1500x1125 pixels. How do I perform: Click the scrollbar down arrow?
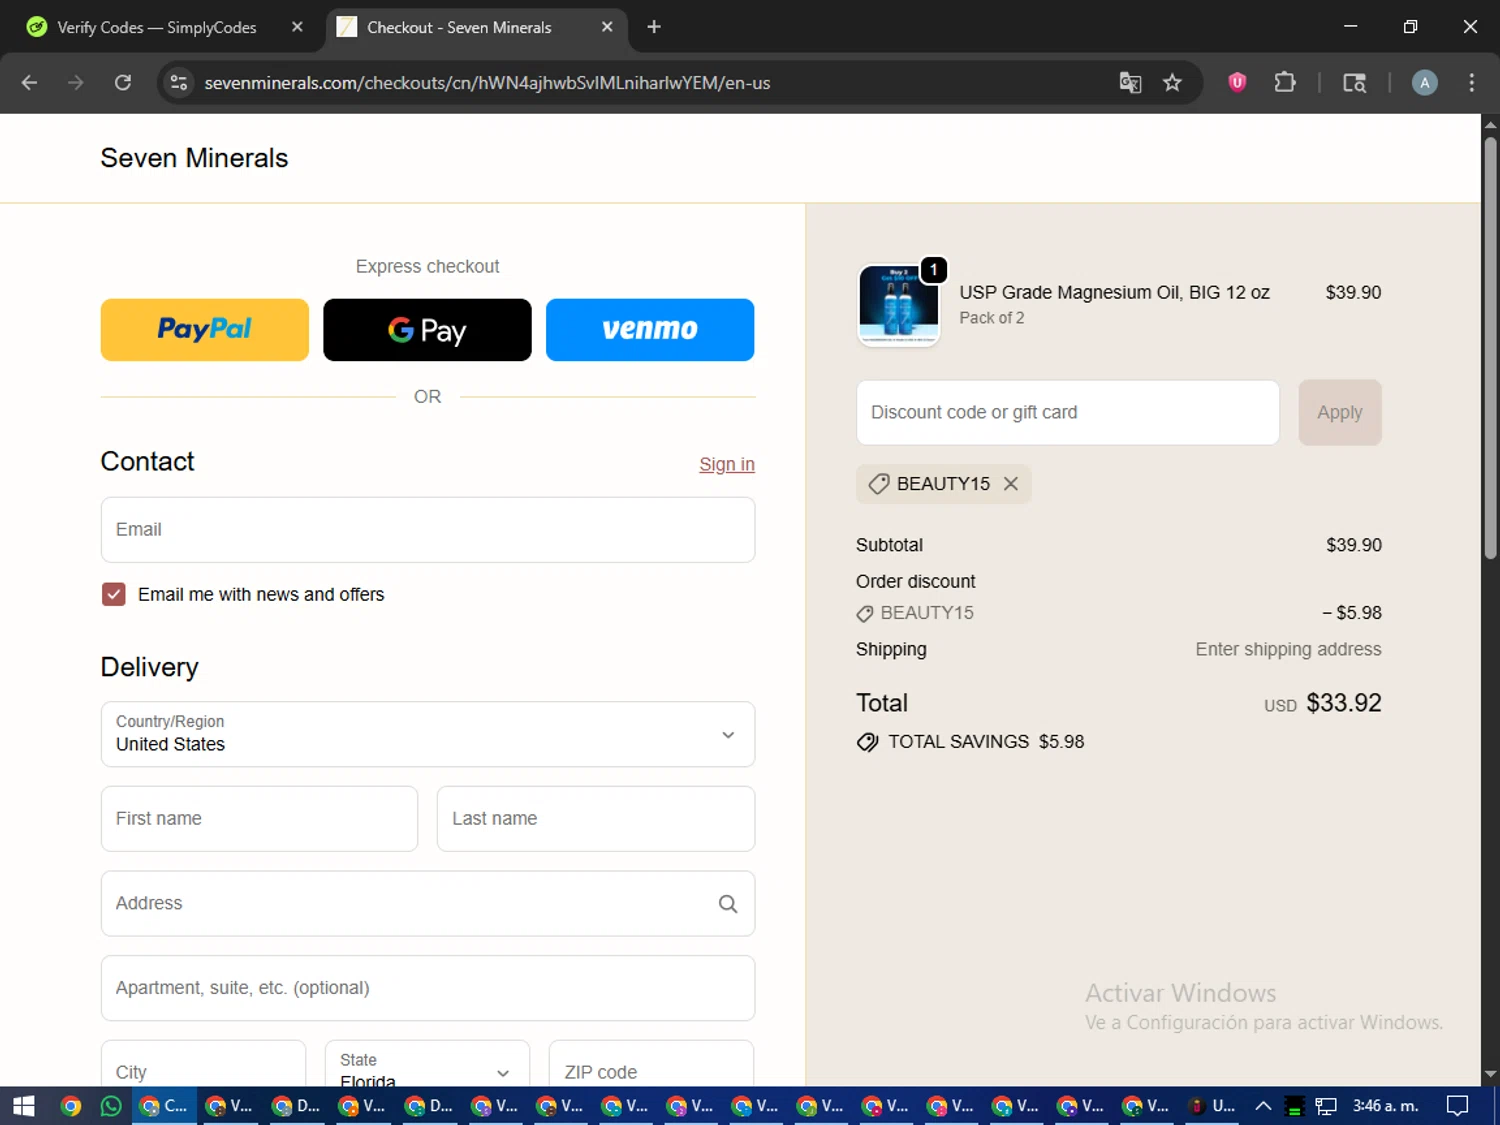pos(1490,1075)
